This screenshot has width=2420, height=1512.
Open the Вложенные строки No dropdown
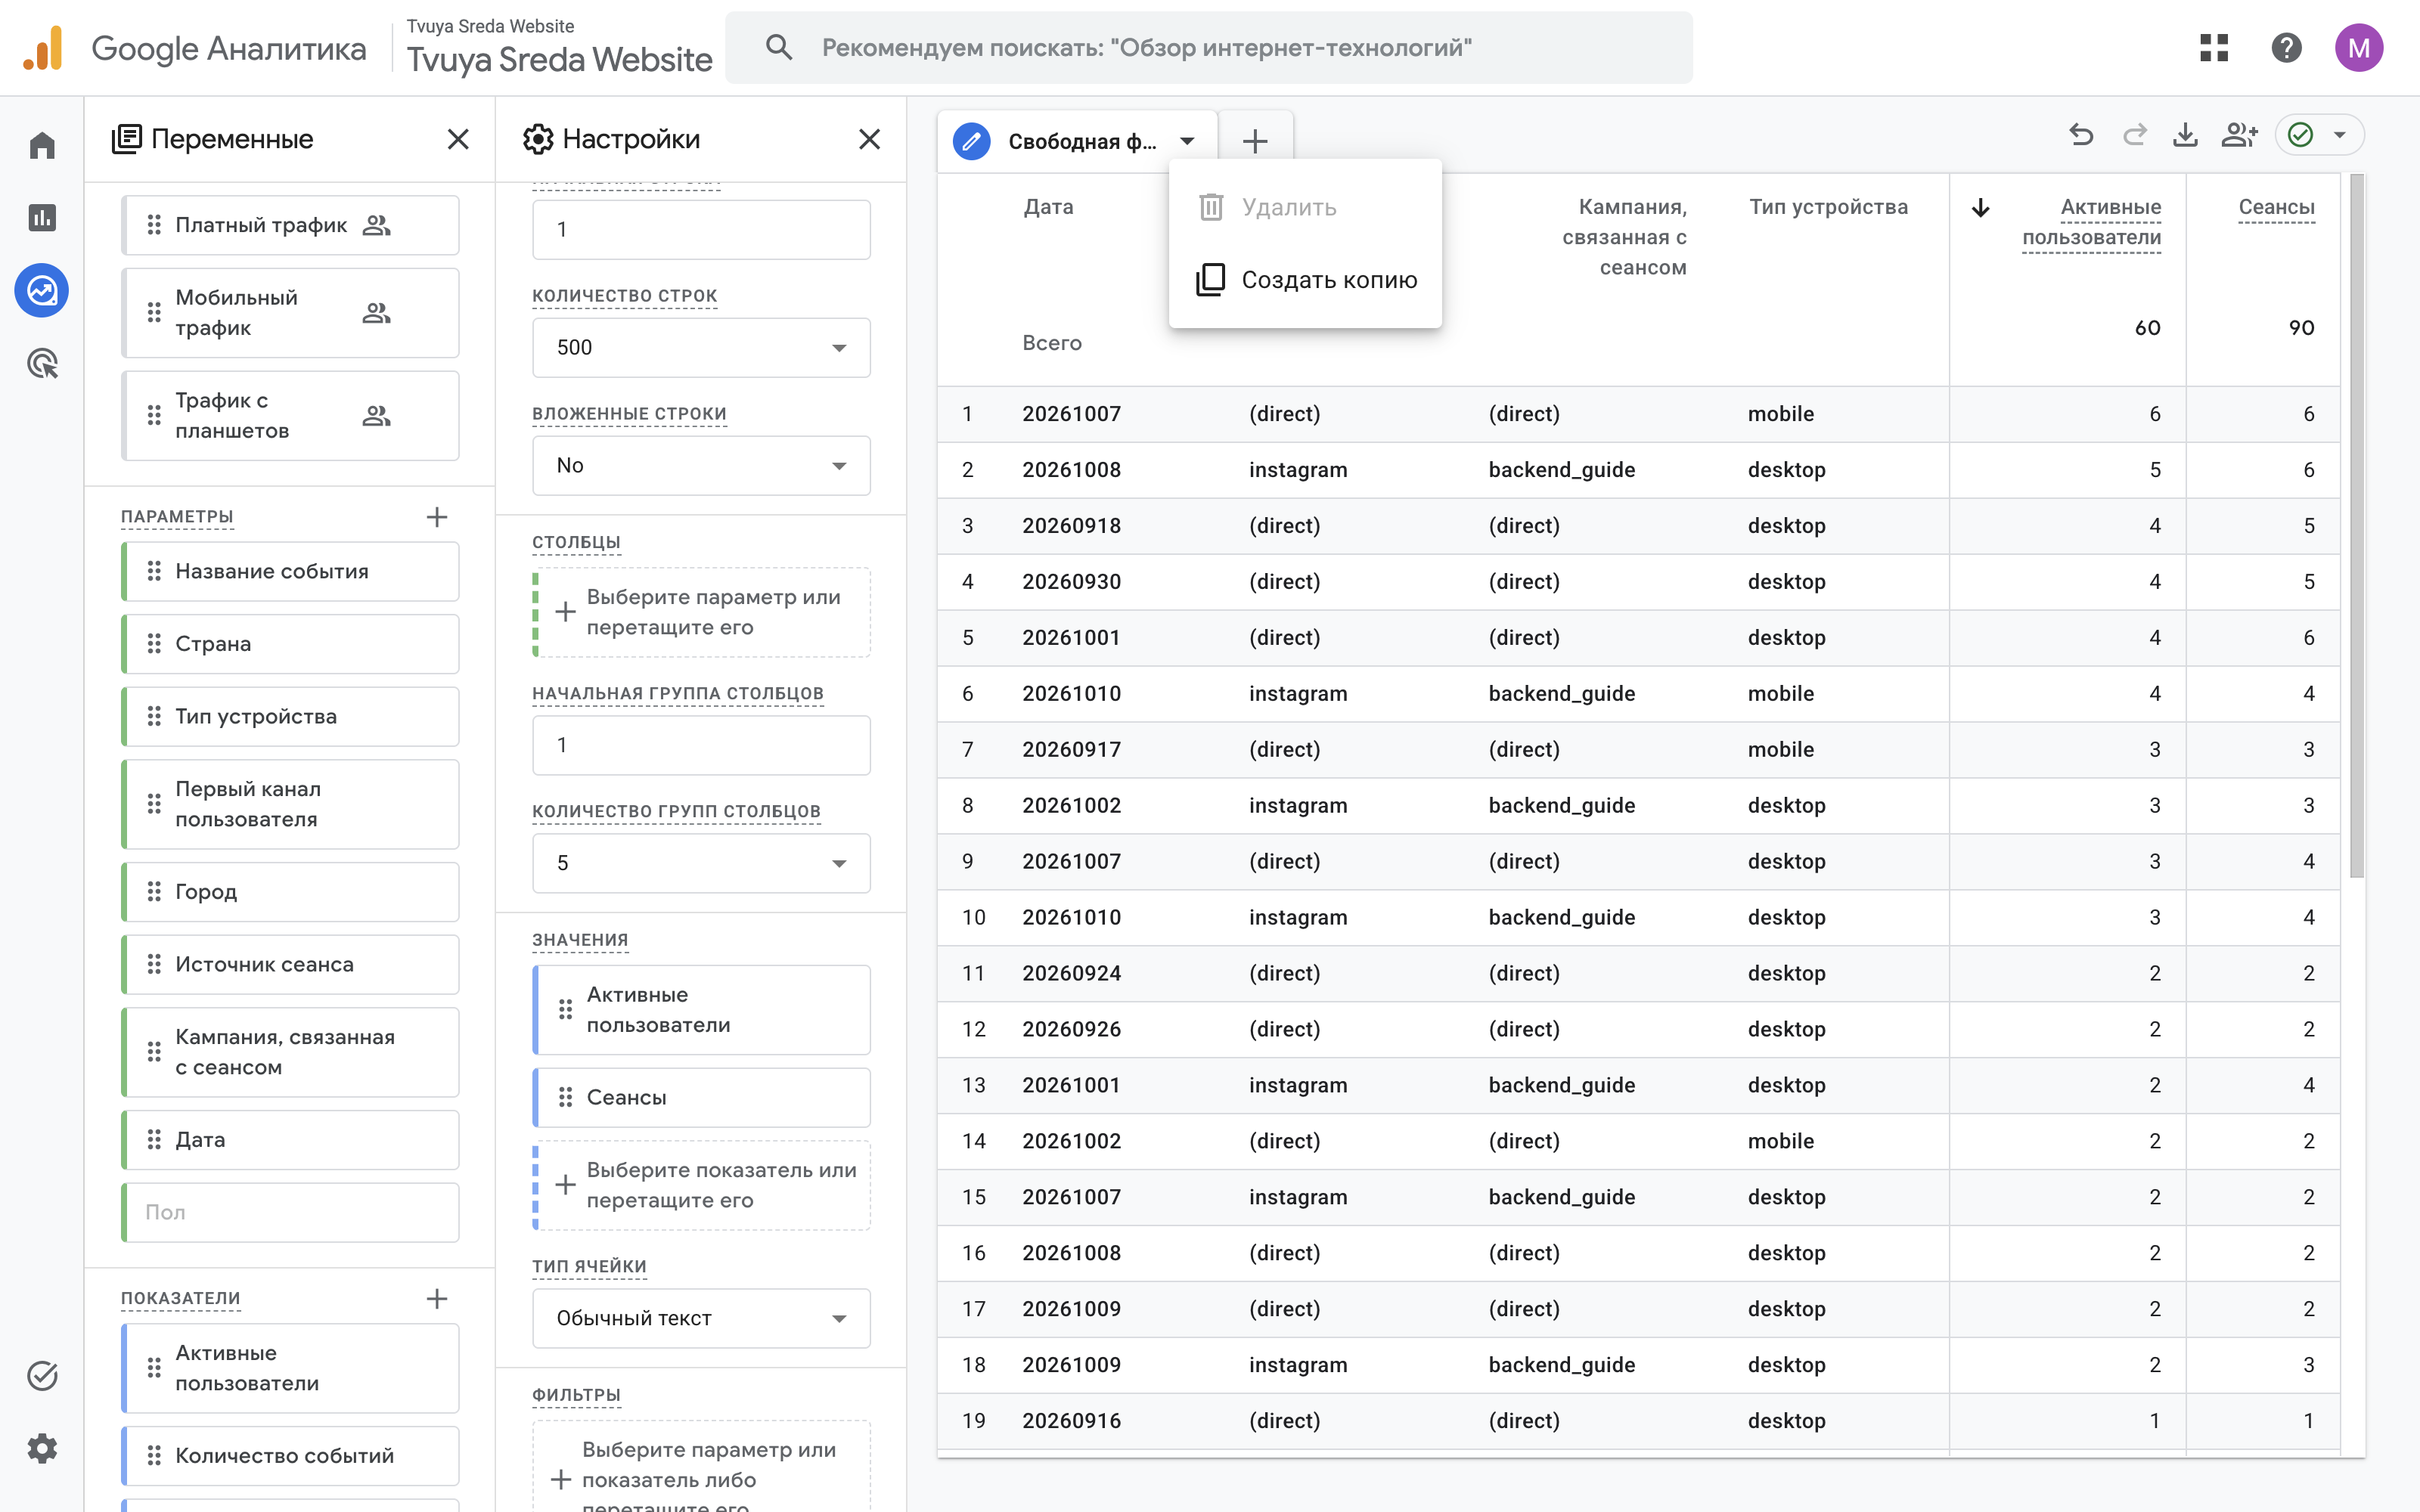tap(701, 466)
